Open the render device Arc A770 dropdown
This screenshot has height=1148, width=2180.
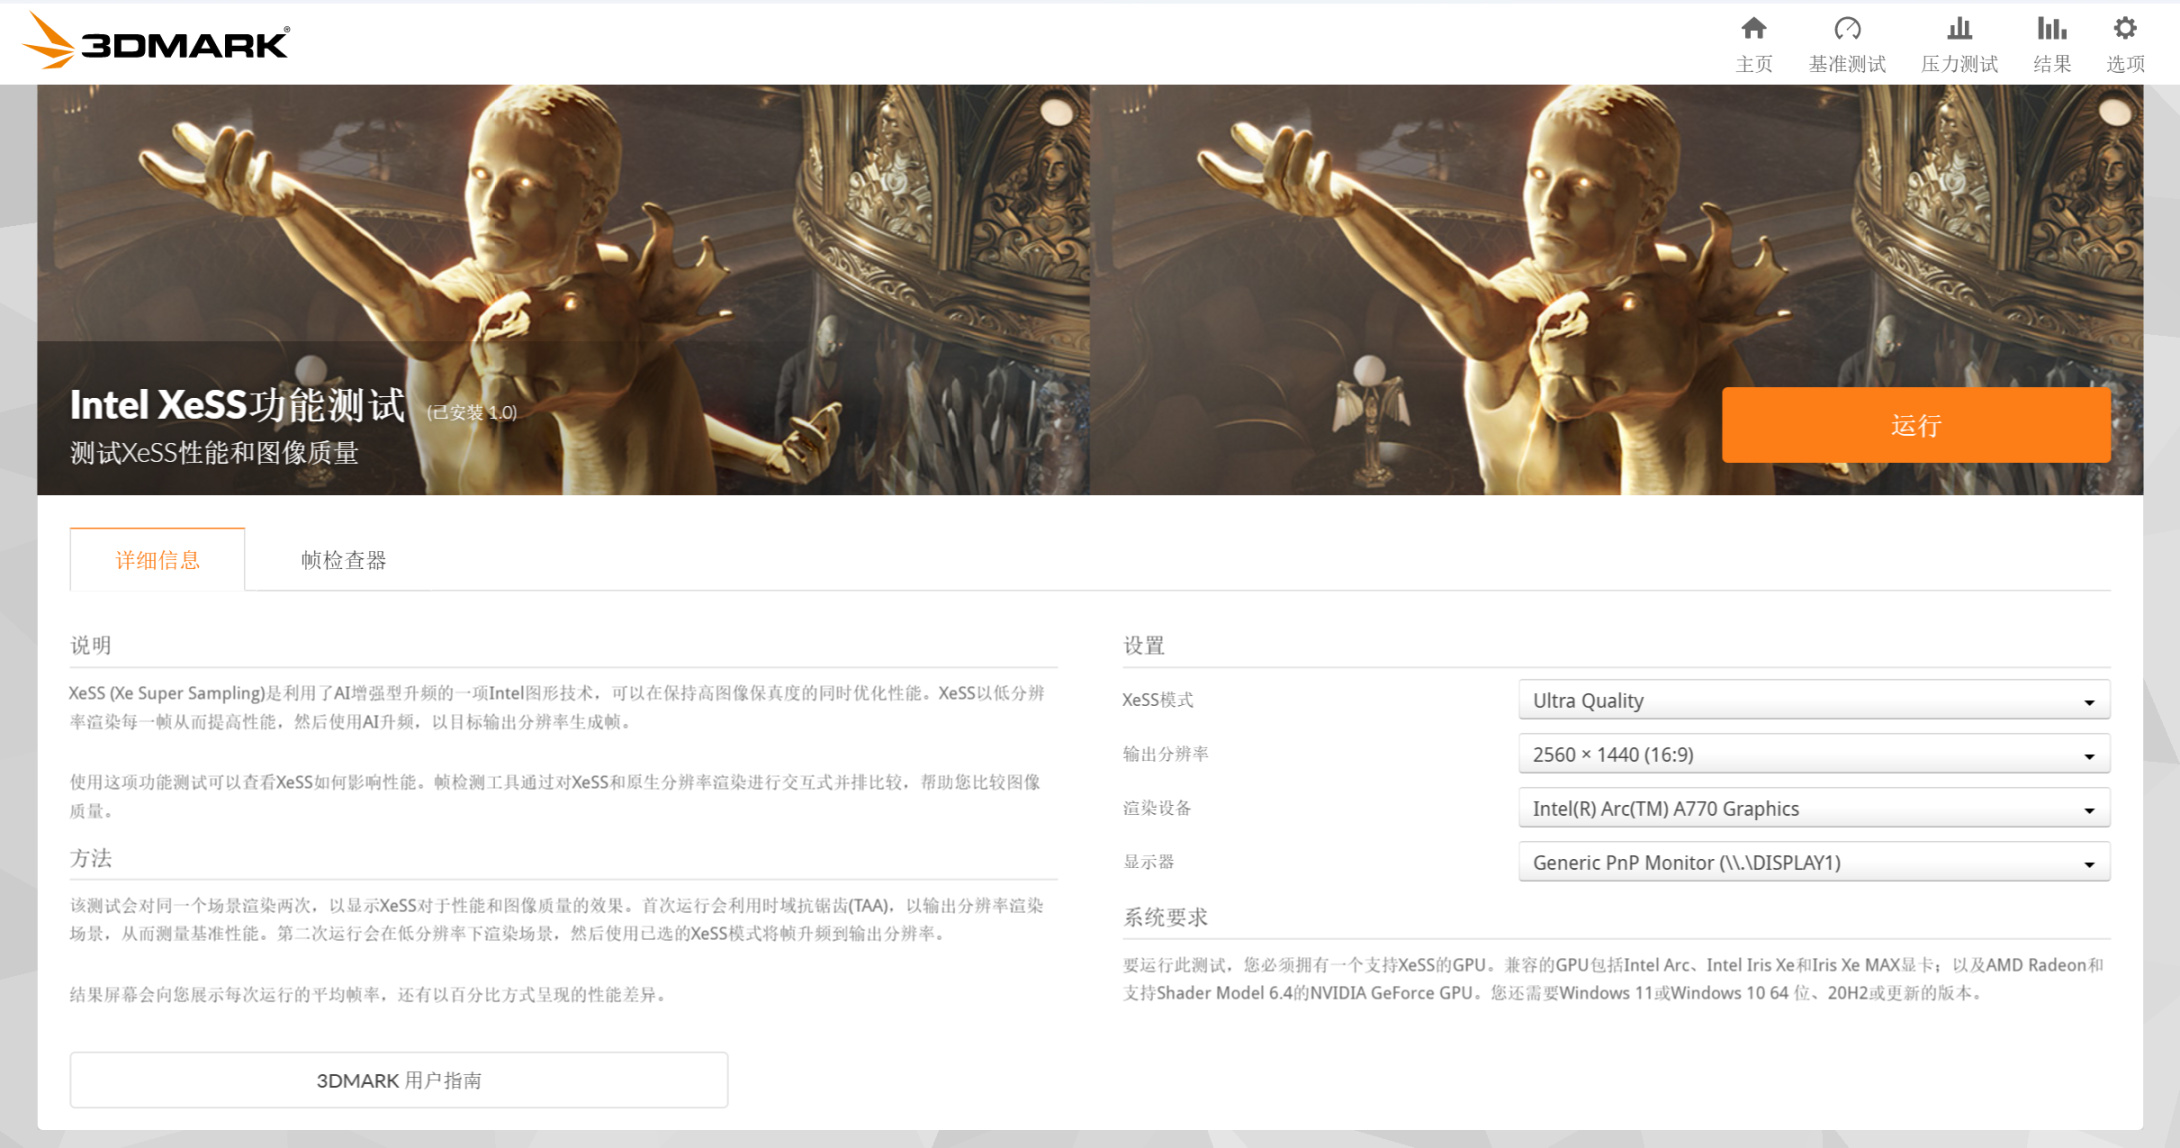1813,808
